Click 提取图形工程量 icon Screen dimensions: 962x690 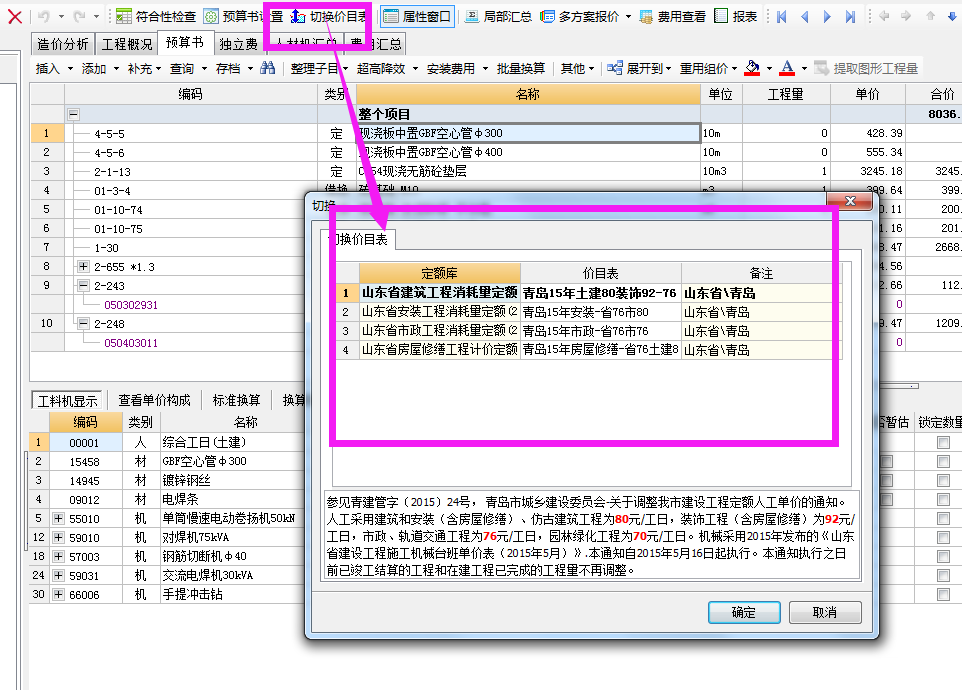[x=822, y=68]
